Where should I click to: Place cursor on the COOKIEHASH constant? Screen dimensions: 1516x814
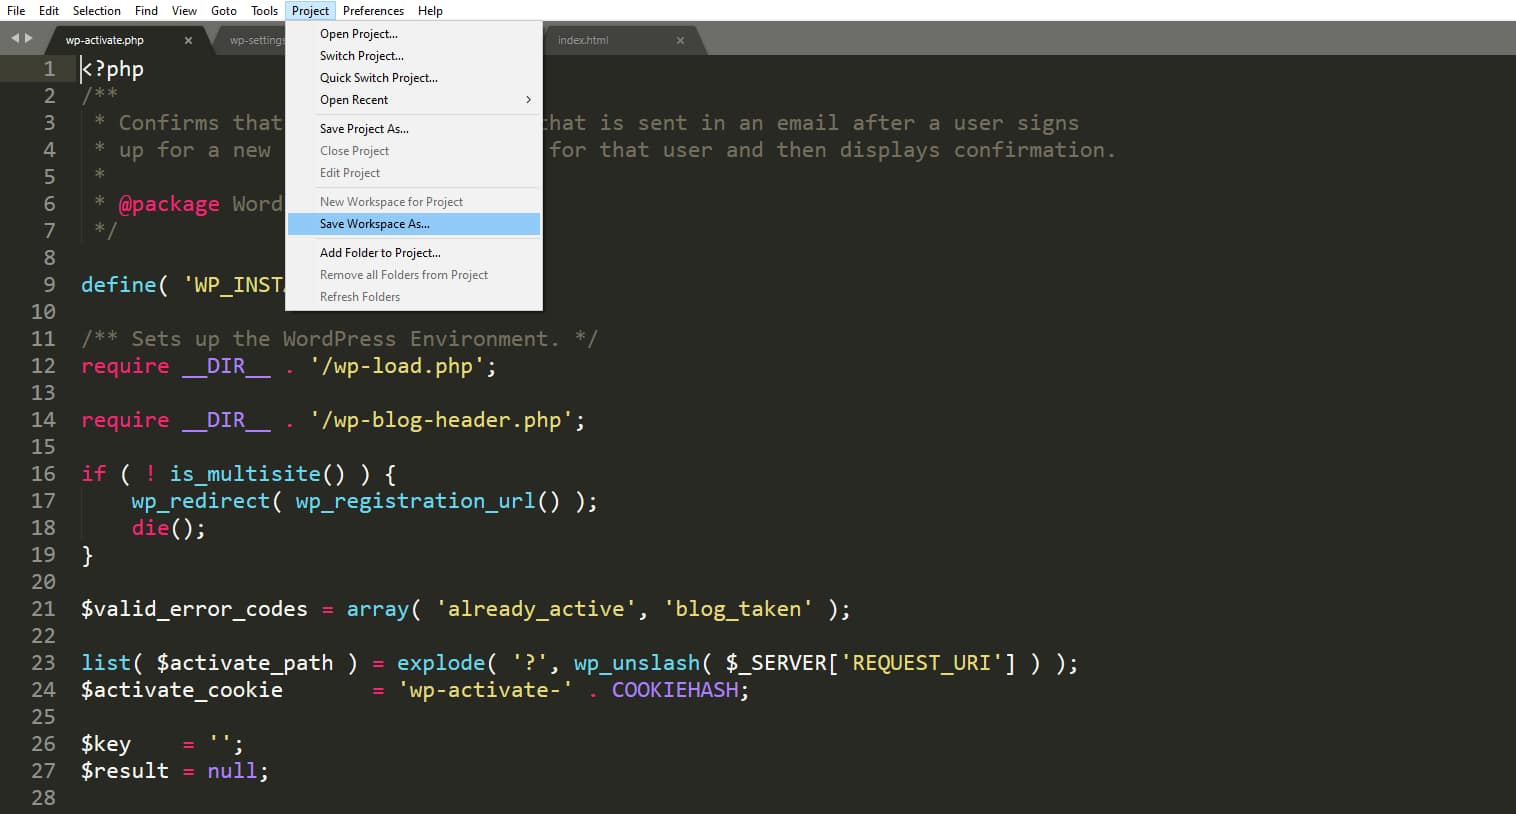677,690
